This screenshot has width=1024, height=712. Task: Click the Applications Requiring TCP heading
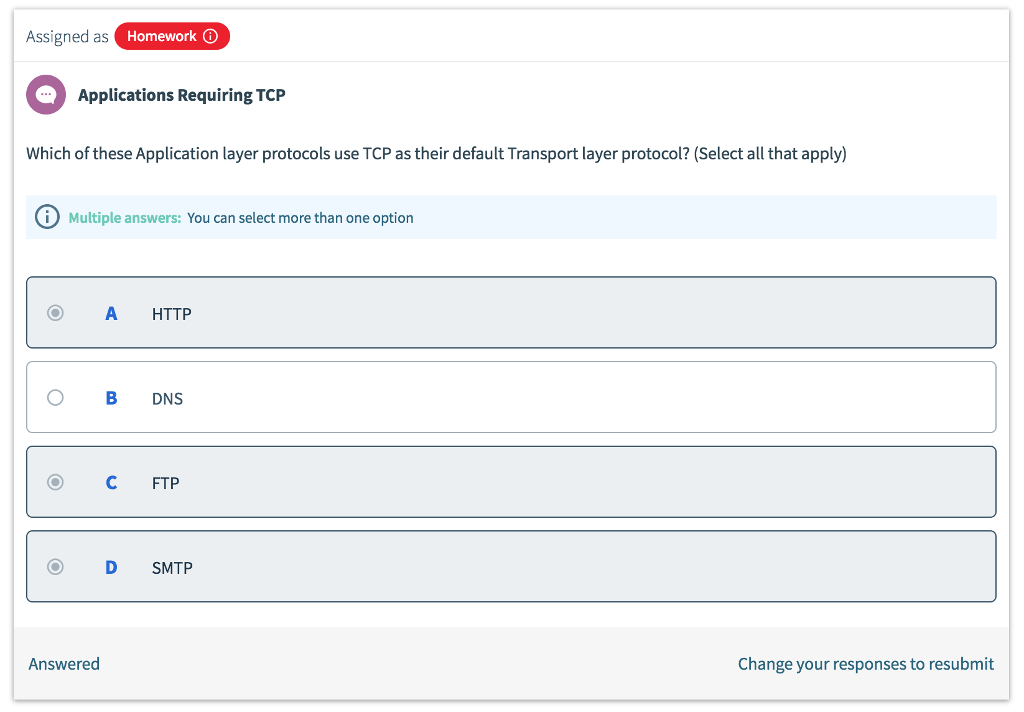(181, 95)
